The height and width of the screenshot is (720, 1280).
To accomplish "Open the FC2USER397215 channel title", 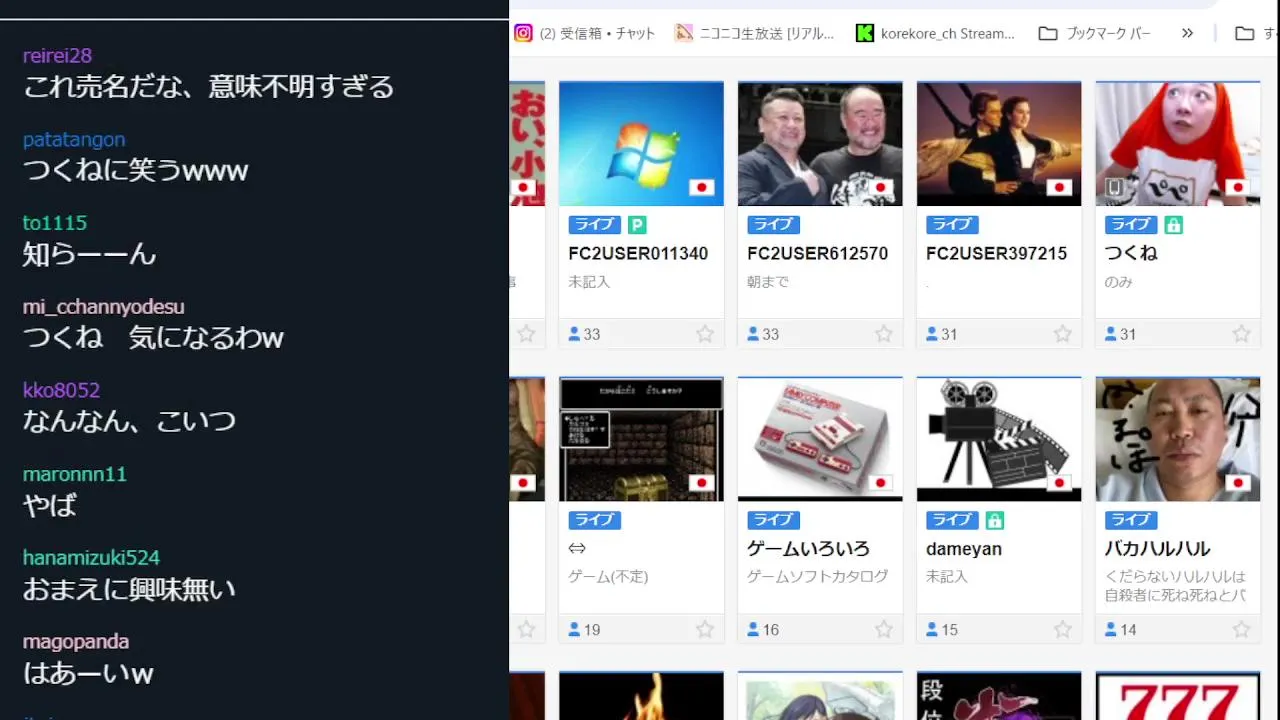I will click(x=996, y=254).
